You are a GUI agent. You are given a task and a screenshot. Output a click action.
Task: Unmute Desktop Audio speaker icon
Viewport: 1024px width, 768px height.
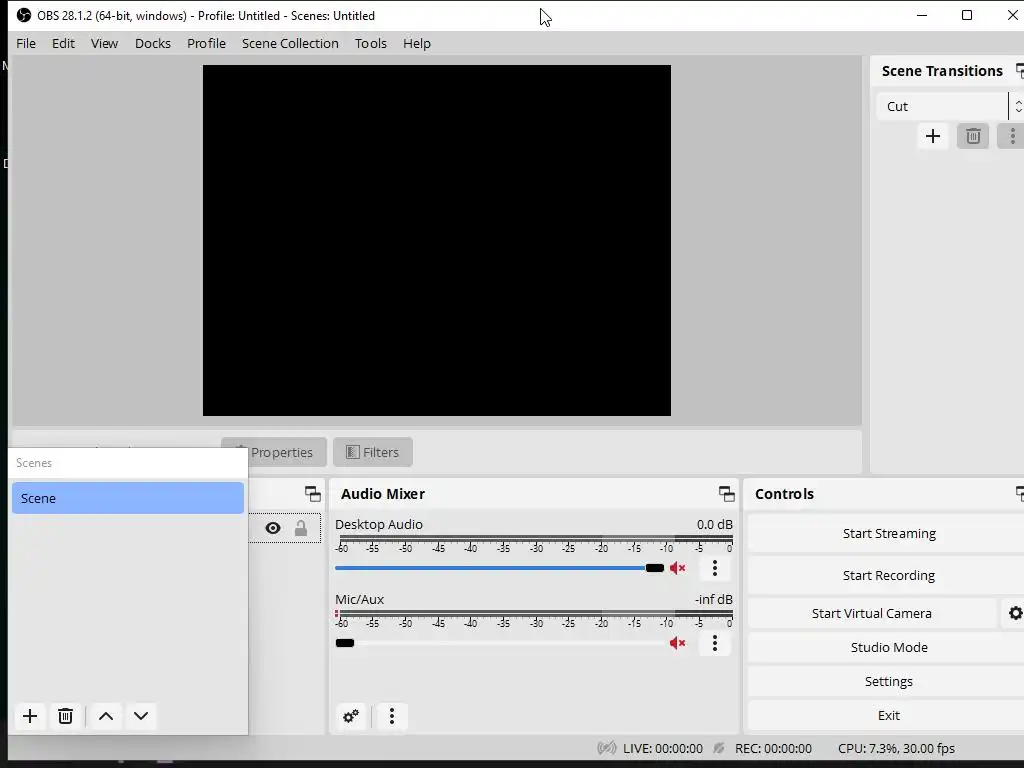click(x=678, y=568)
